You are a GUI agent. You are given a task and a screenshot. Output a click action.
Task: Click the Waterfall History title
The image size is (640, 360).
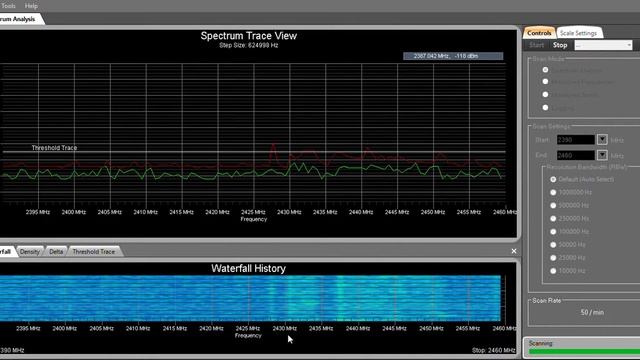[x=248, y=268]
